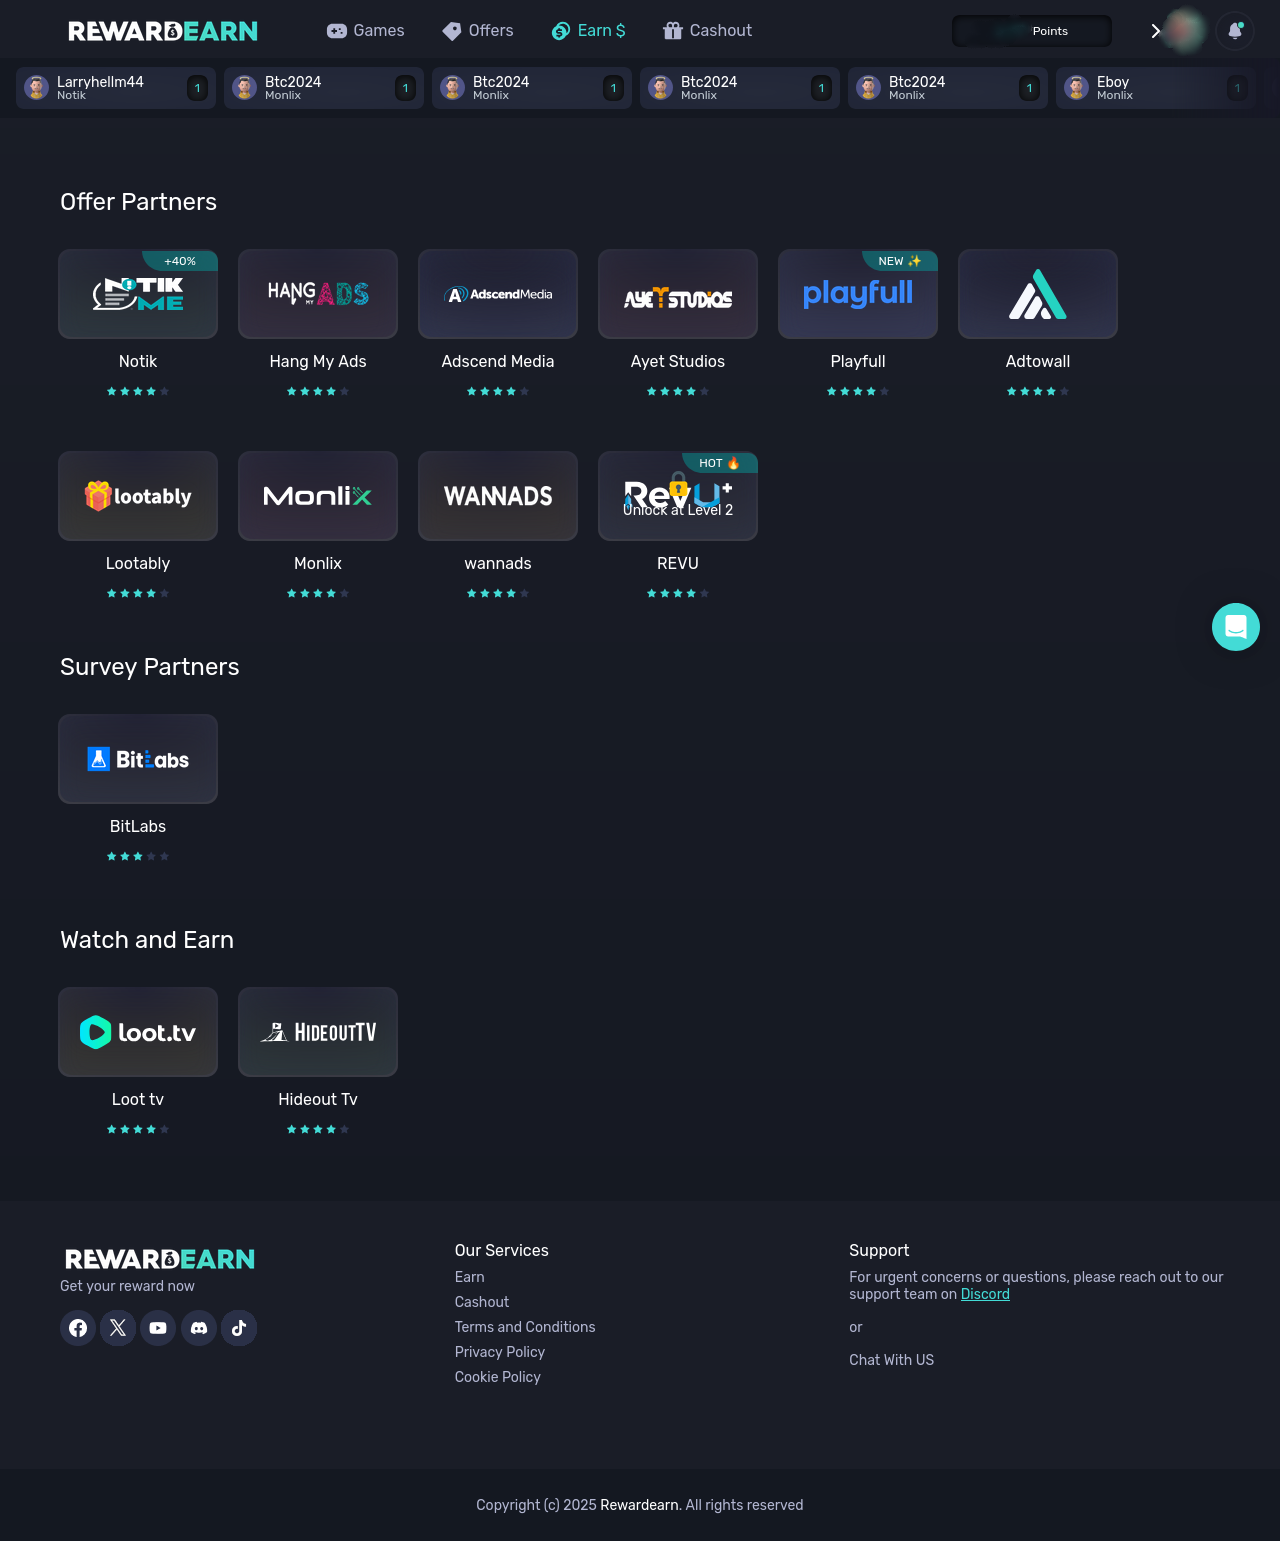Viewport: 1280px width, 1541px height.
Task: Open the Lootably partner logo
Action: tap(138, 496)
